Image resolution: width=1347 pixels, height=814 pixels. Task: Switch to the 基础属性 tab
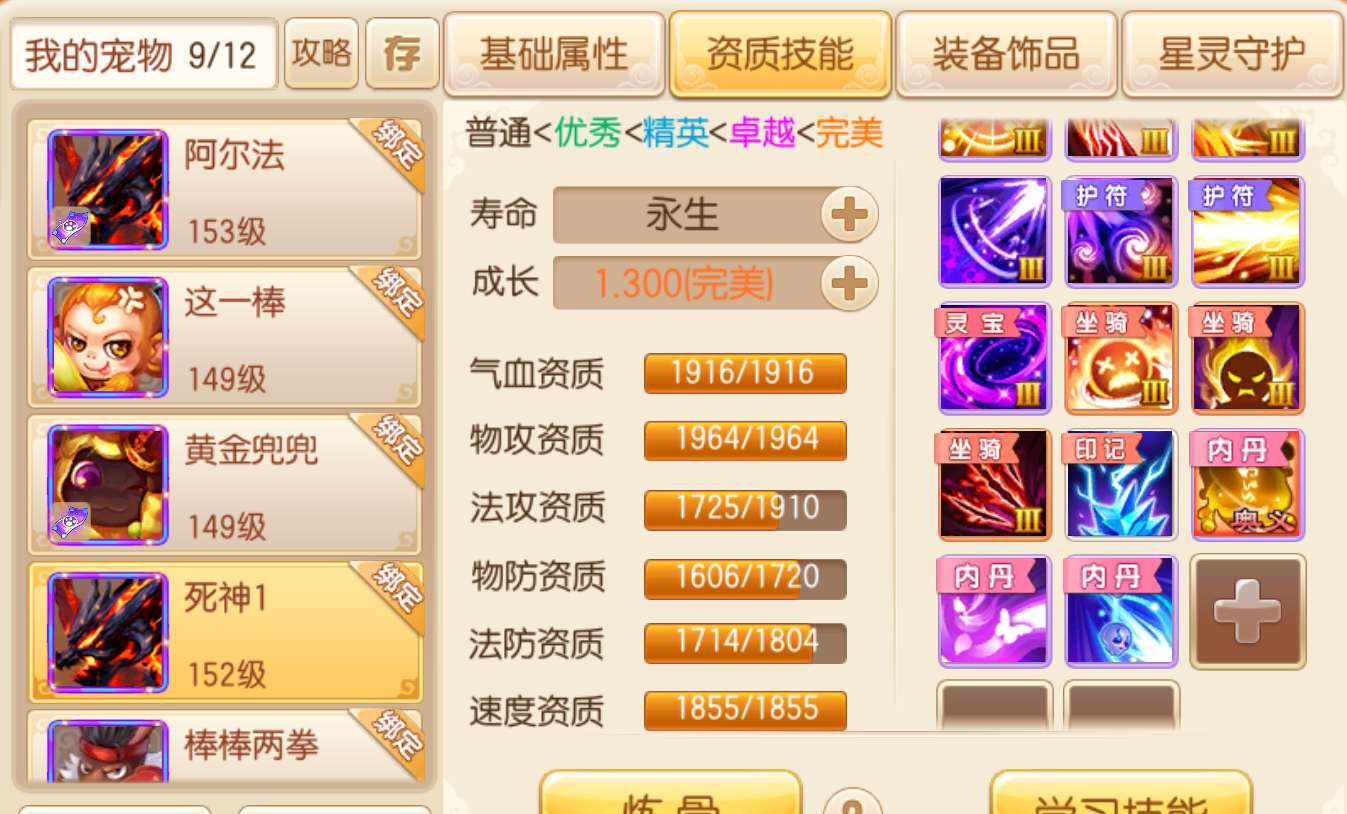coord(554,54)
